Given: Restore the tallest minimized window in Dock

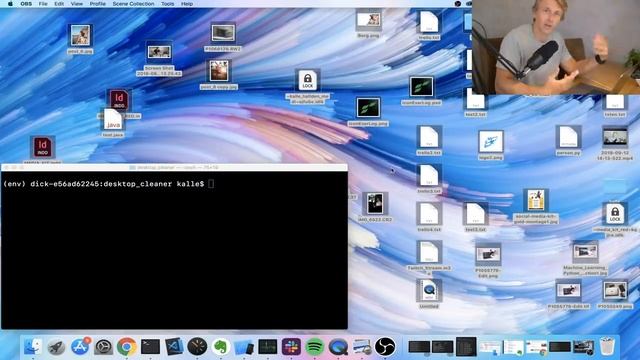Looking at the screenshot, I should click(x=466, y=347).
